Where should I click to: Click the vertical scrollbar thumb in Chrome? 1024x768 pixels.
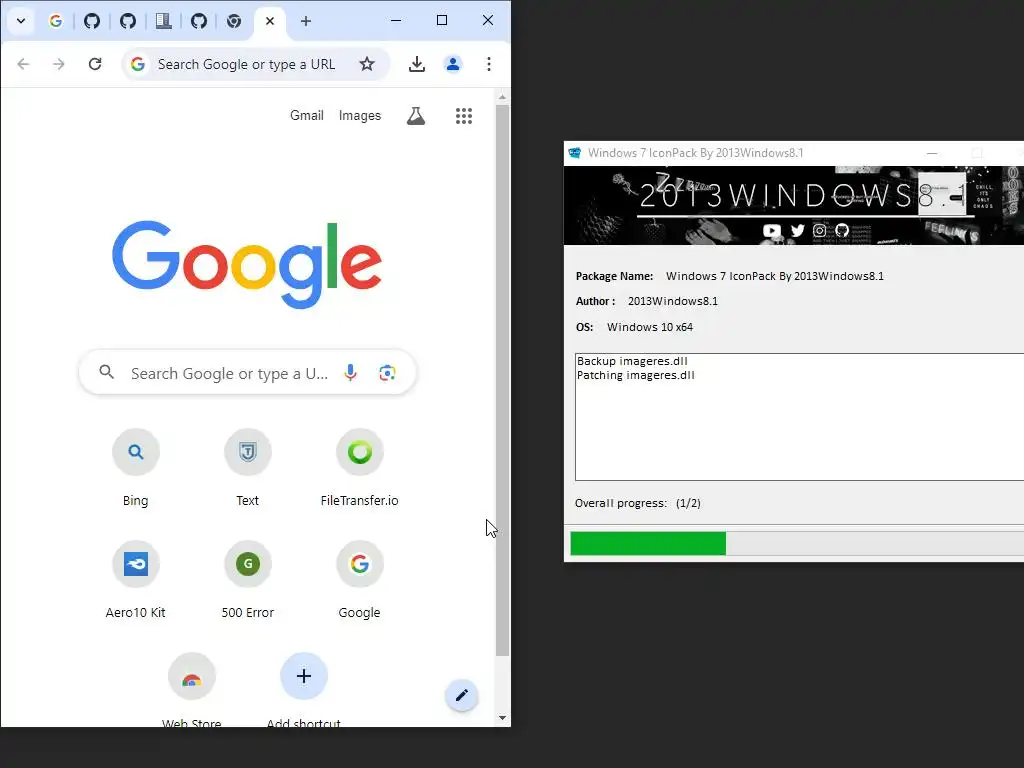(502, 380)
